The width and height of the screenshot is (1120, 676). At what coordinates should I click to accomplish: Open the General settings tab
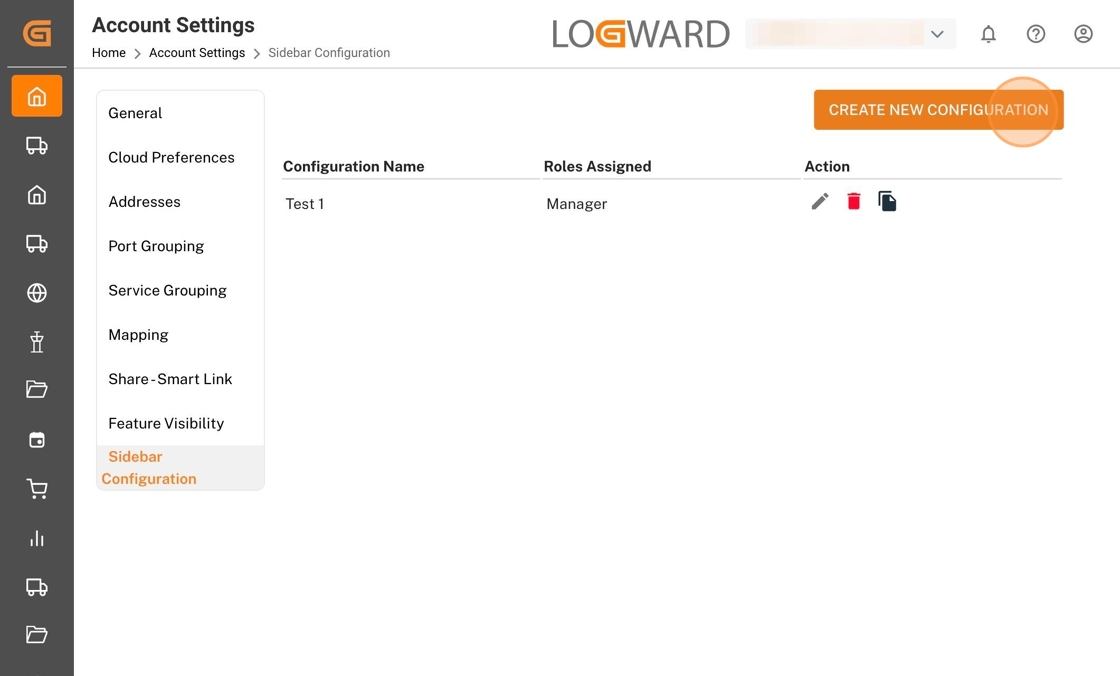tap(180, 113)
